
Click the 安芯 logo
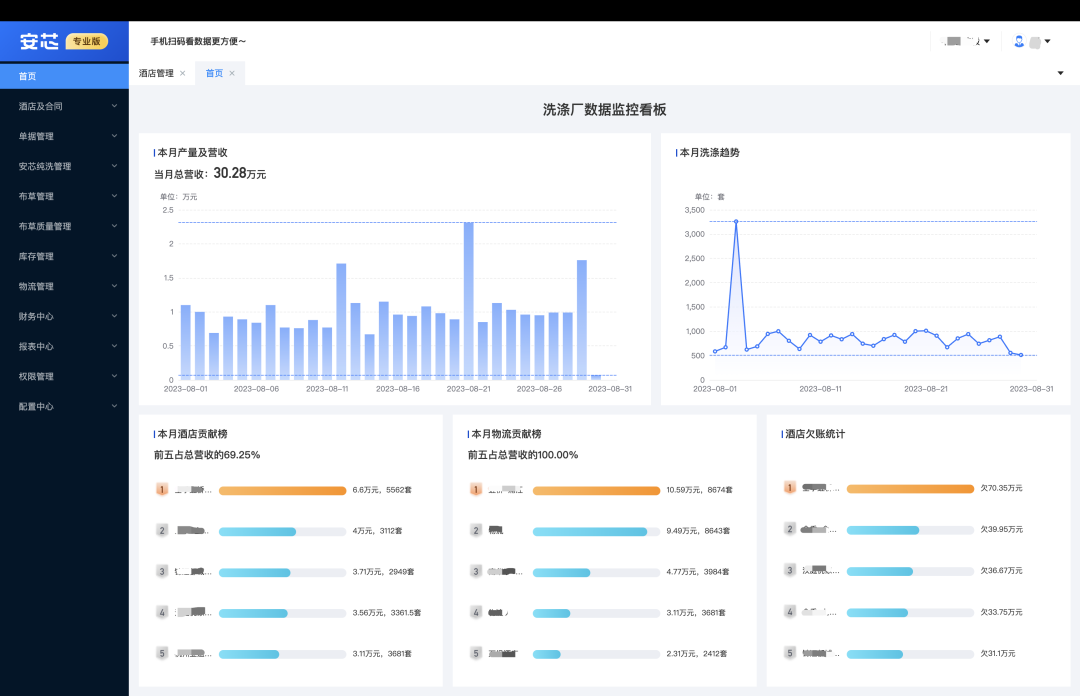pos(39,41)
